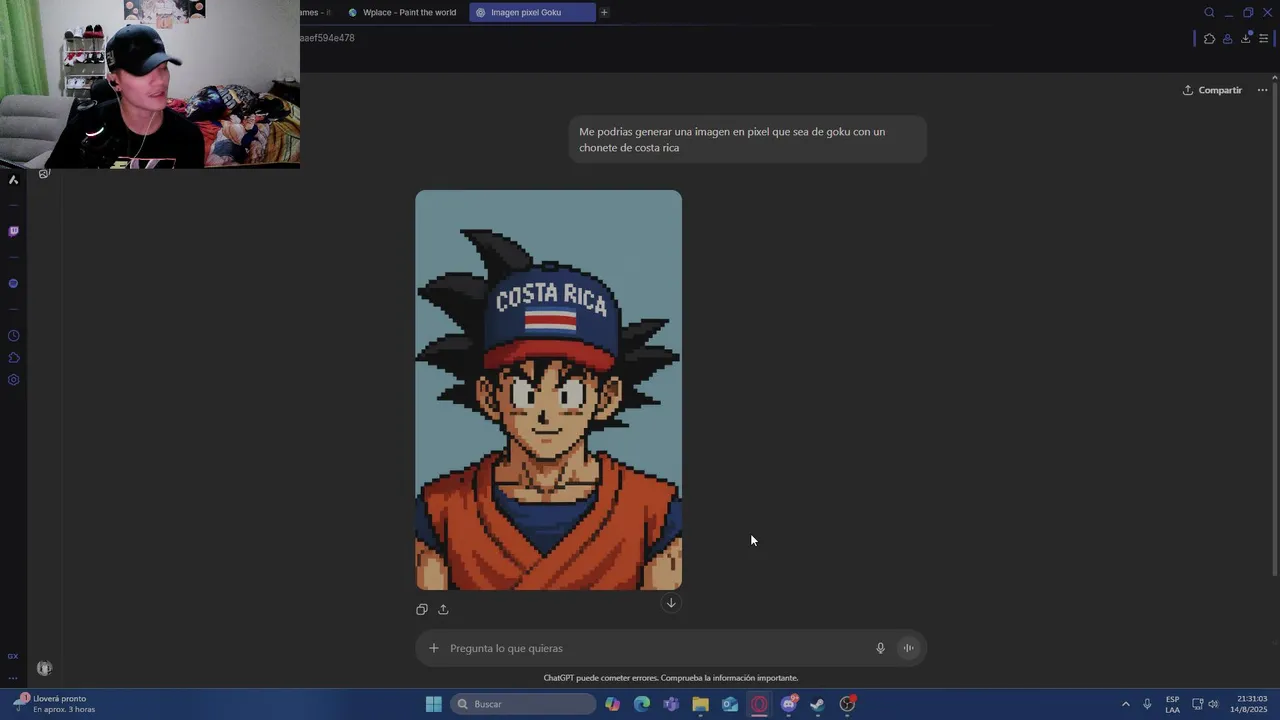Open the Aria AI sidebar icon
1280x720 pixels.
tap(13, 180)
